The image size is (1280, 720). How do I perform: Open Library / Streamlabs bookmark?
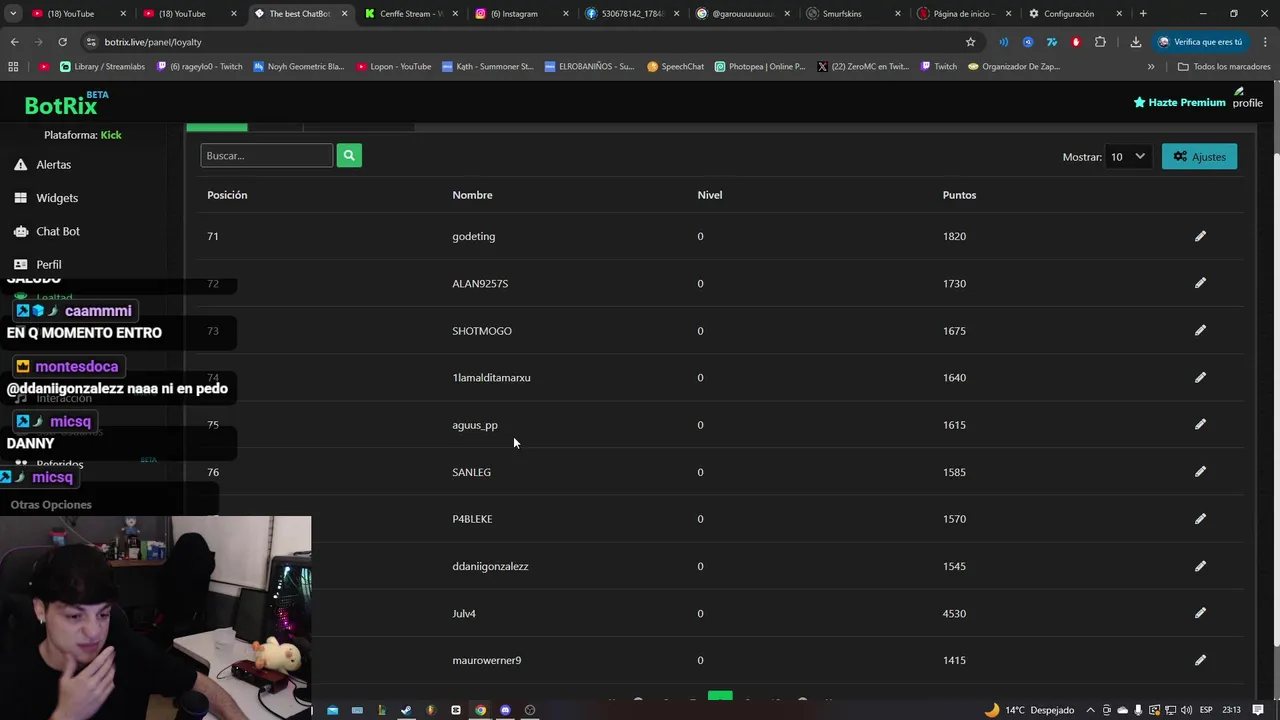click(x=102, y=67)
